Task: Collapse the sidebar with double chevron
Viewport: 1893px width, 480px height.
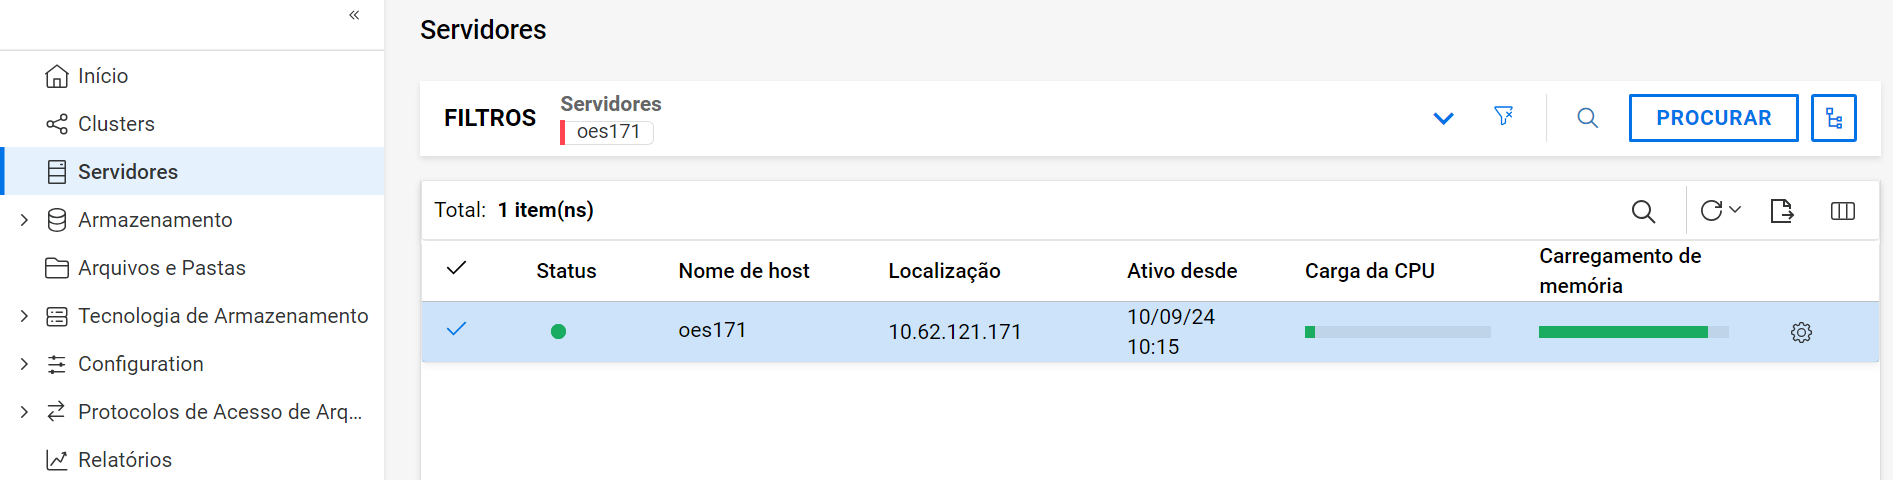Action: click(x=354, y=15)
